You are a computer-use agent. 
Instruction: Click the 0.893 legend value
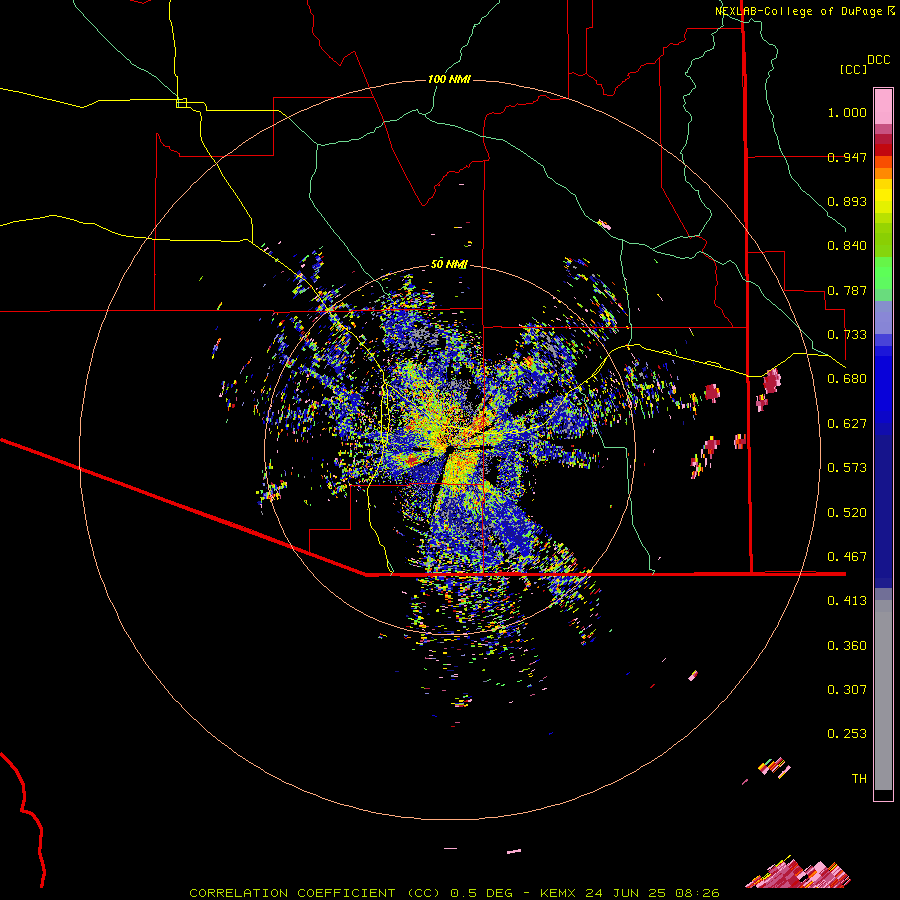[x=847, y=201]
